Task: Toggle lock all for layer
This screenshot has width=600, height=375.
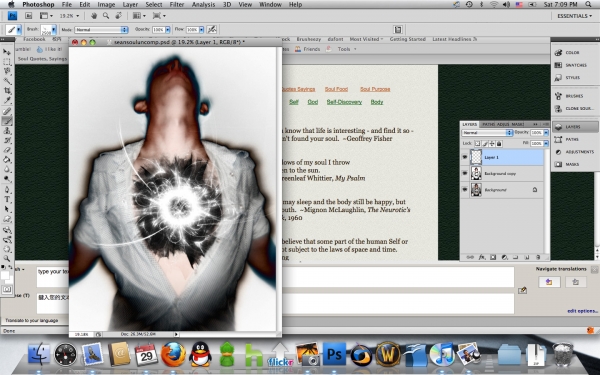Action: tap(499, 144)
